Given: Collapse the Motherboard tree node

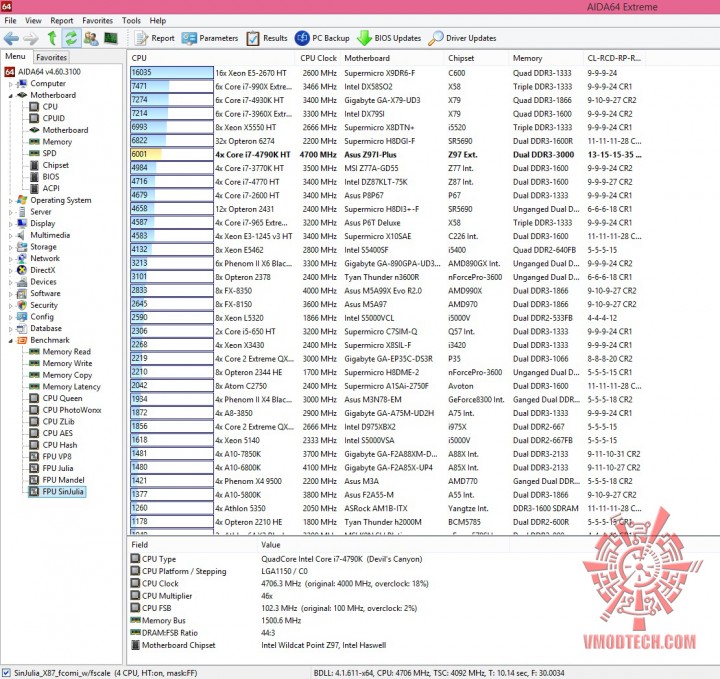Looking at the screenshot, I should 11,95.
